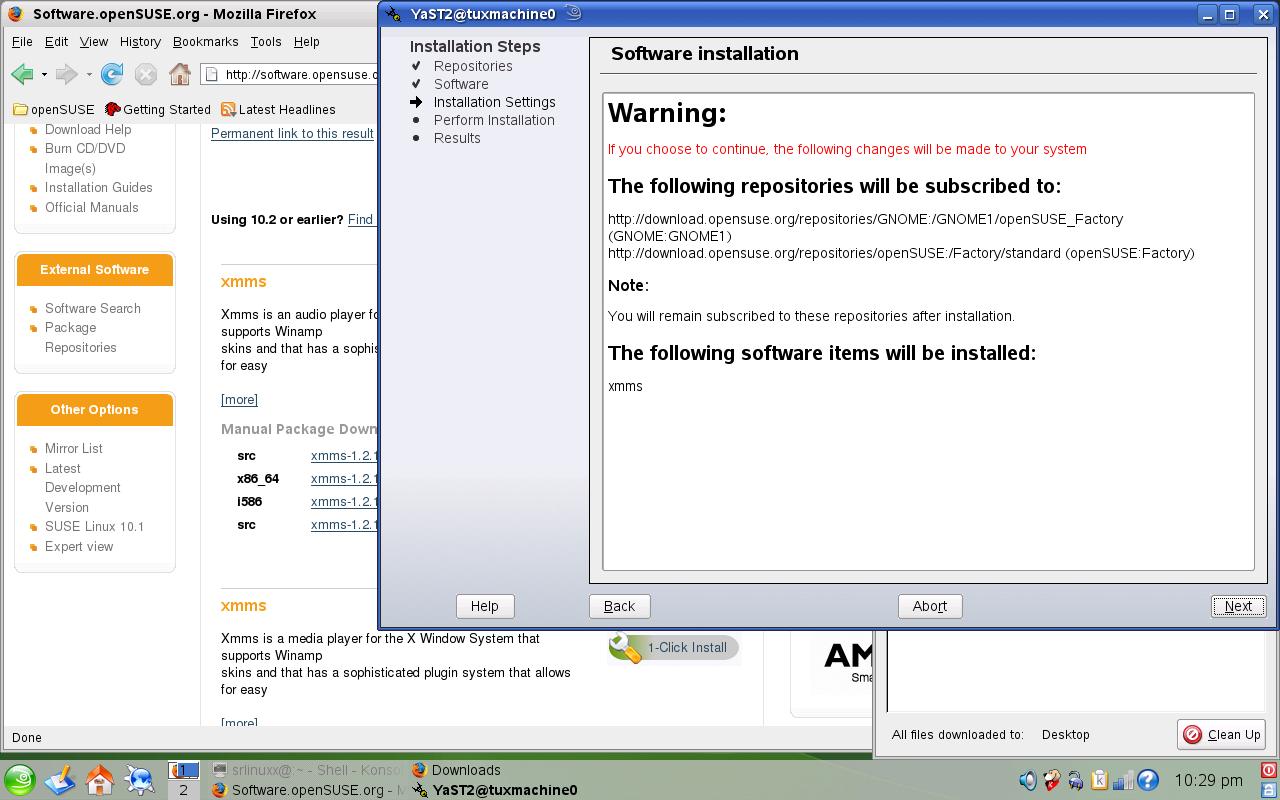
Task: Open the Package Repositories link
Action: (81, 337)
